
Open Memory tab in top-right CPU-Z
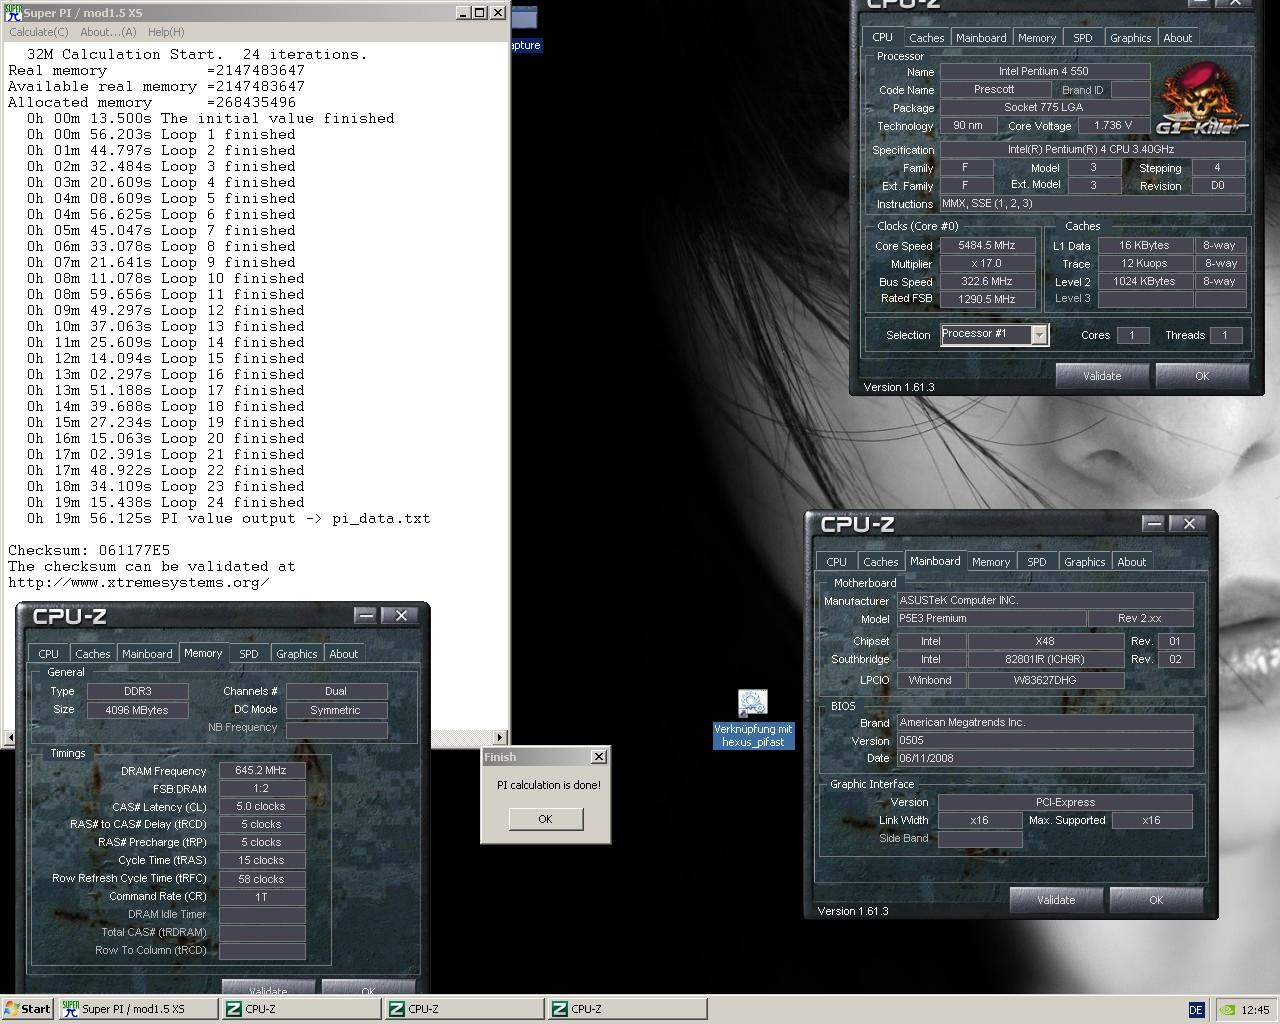coord(1037,38)
